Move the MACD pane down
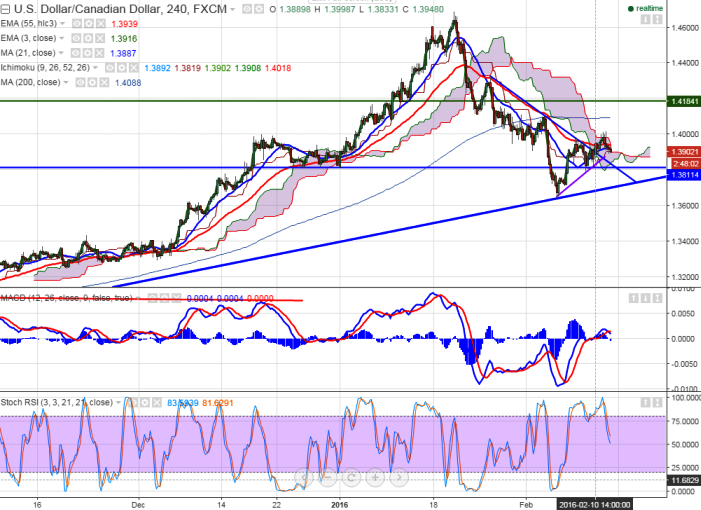 pyautogui.click(x=645, y=298)
